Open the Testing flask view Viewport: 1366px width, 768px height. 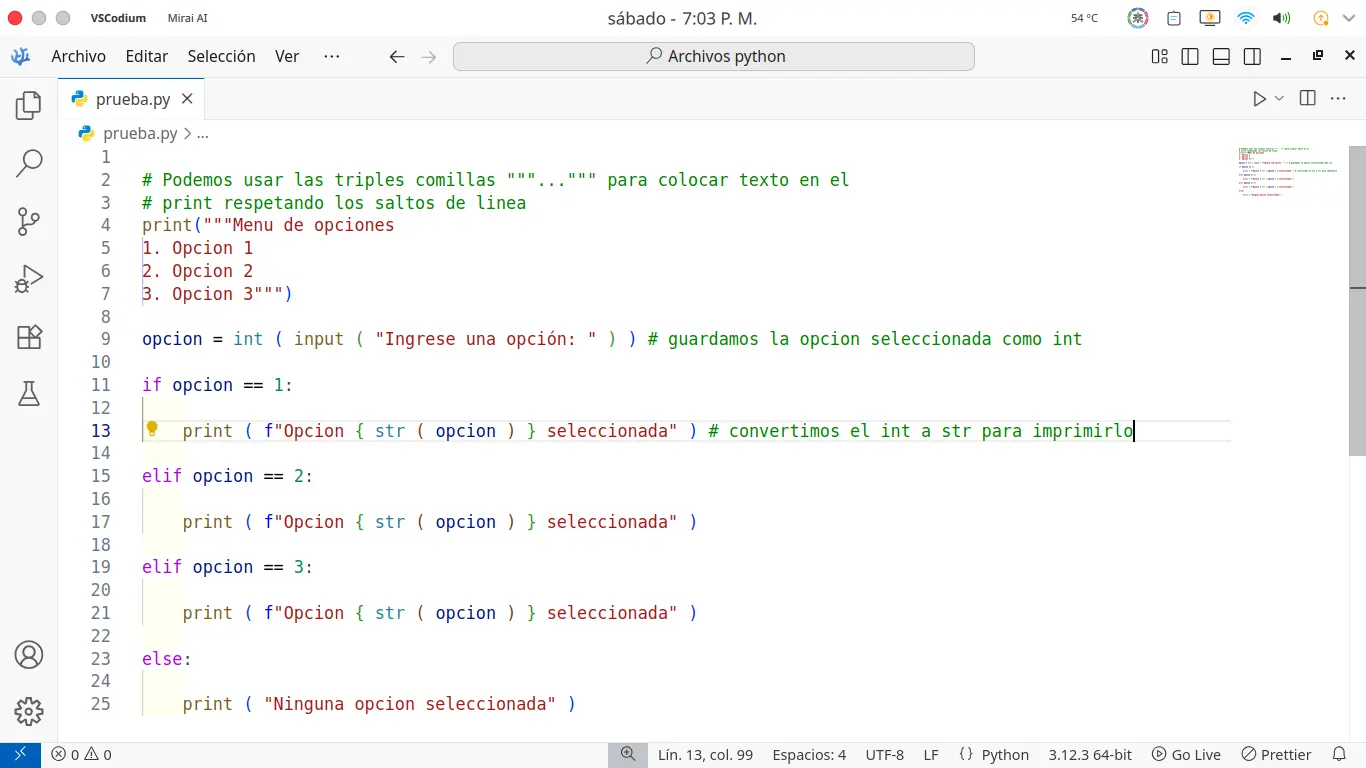[x=29, y=394]
